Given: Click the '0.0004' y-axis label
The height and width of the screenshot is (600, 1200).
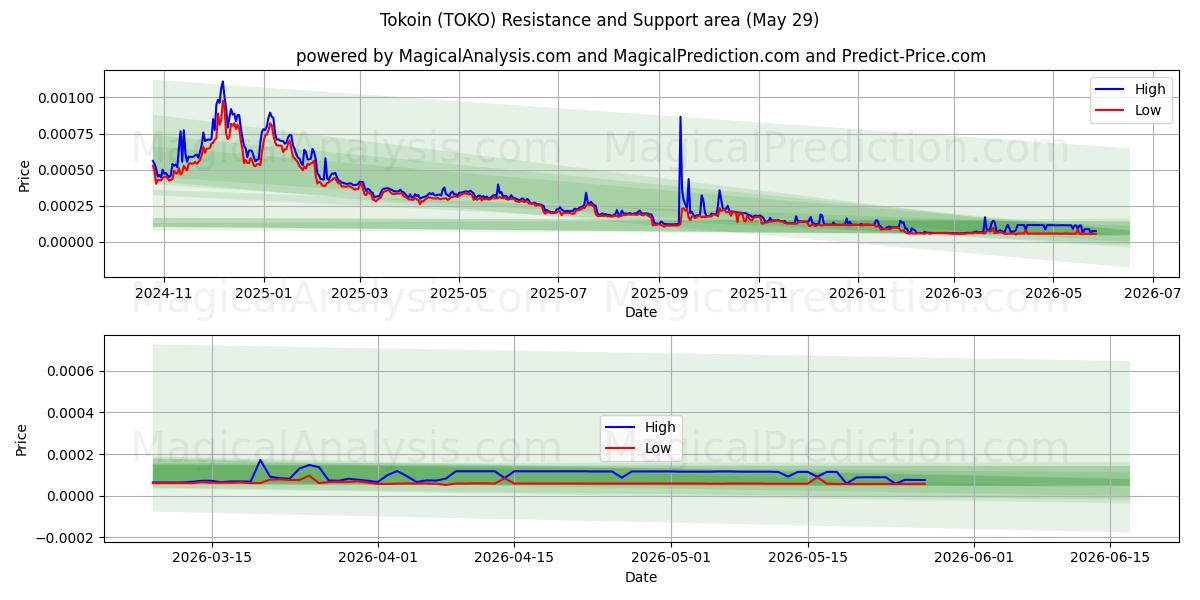Looking at the screenshot, I should click(x=71, y=413).
